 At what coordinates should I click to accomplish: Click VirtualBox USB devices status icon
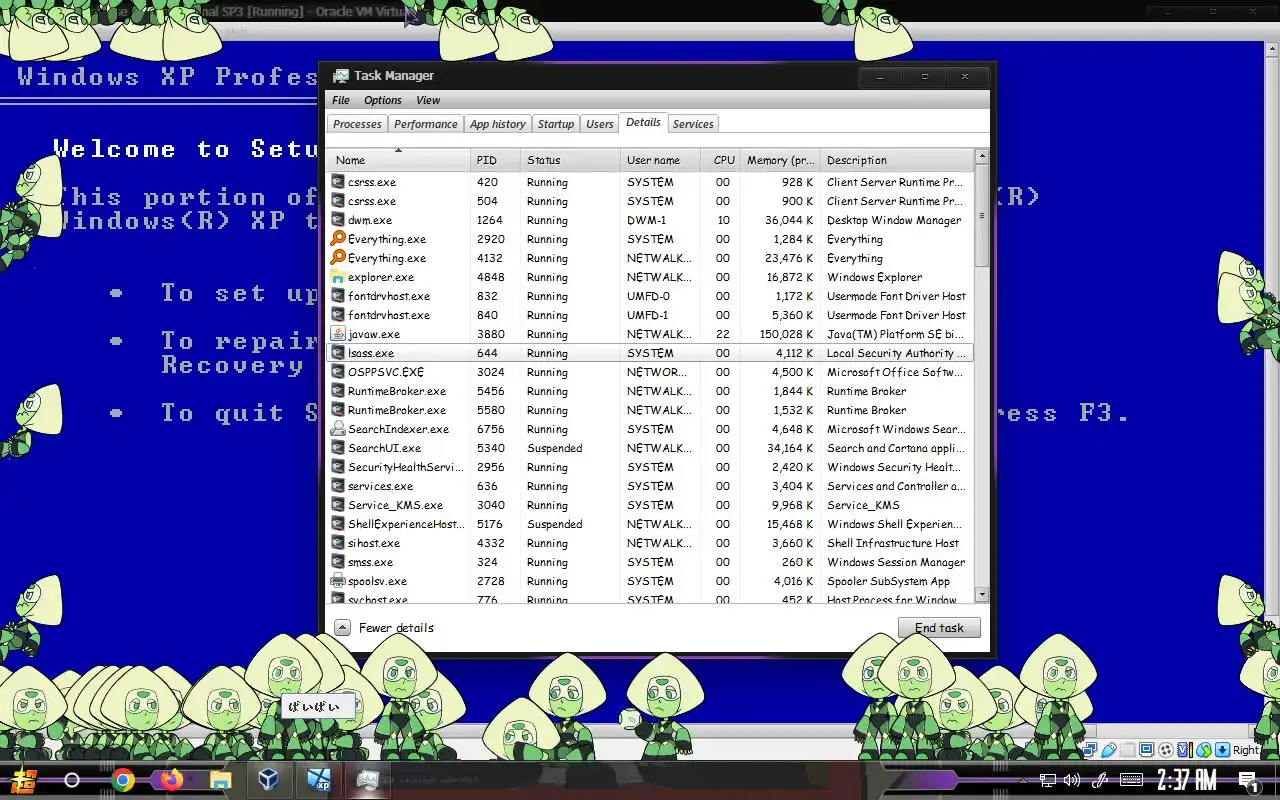[1109, 750]
